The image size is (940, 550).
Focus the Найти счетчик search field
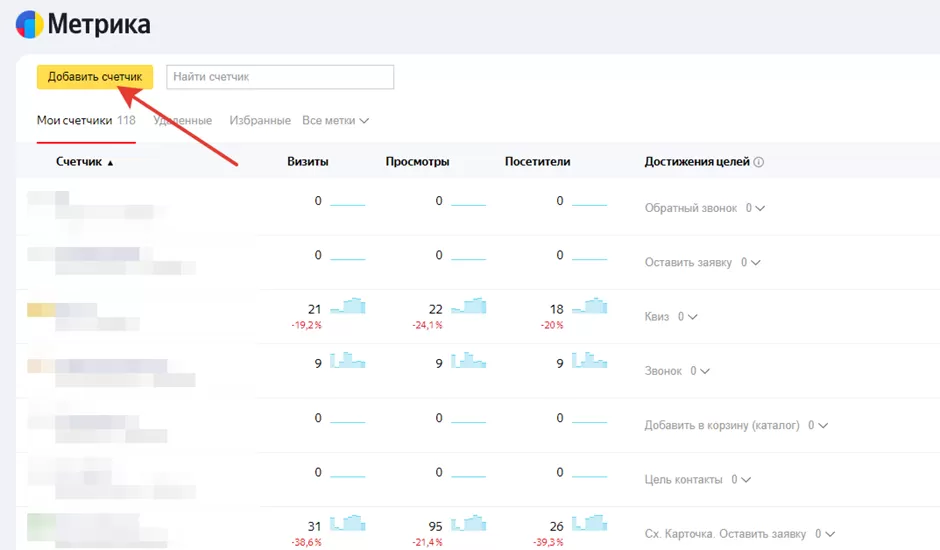click(x=280, y=77)
